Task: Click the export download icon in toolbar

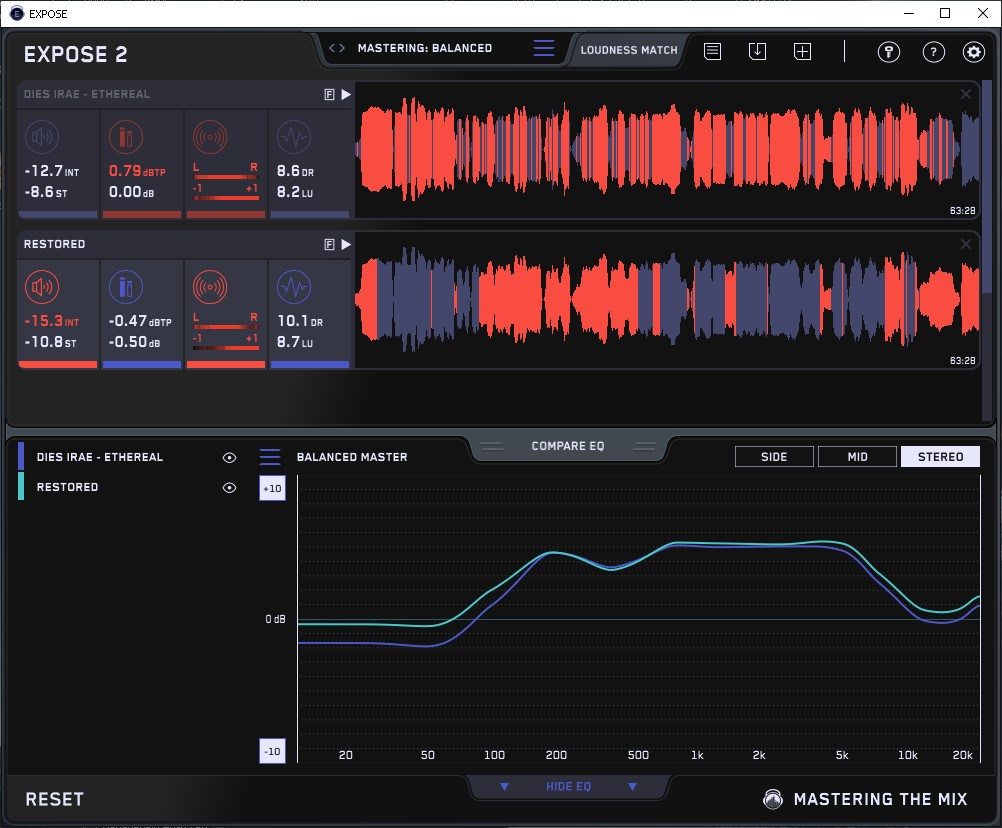Action: click(757, 51)
